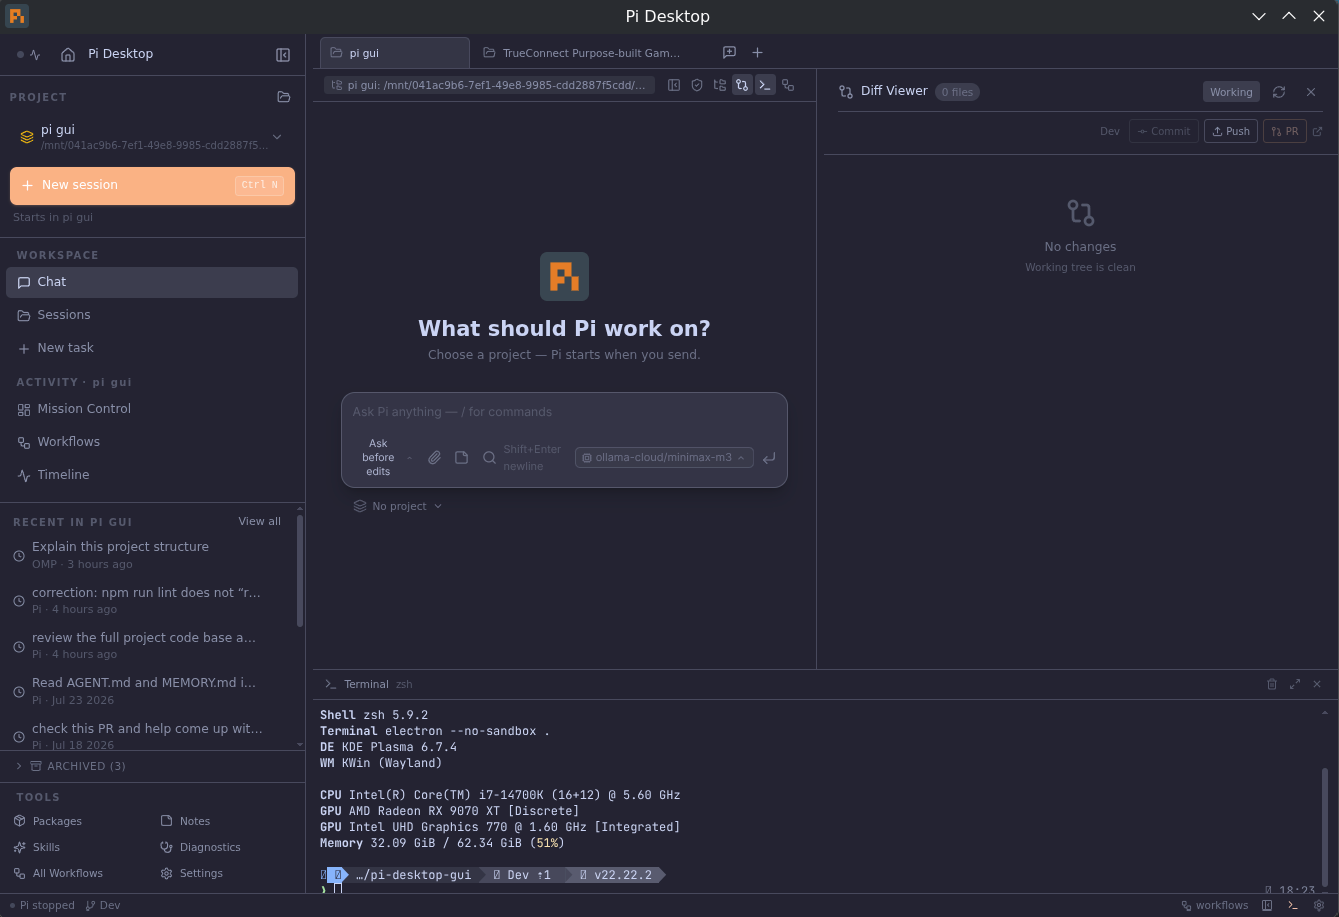Click the Pi stopped status indicator
Image resolution: width=1339 pixels, height=917 pixels.
(x=42, y=905)
